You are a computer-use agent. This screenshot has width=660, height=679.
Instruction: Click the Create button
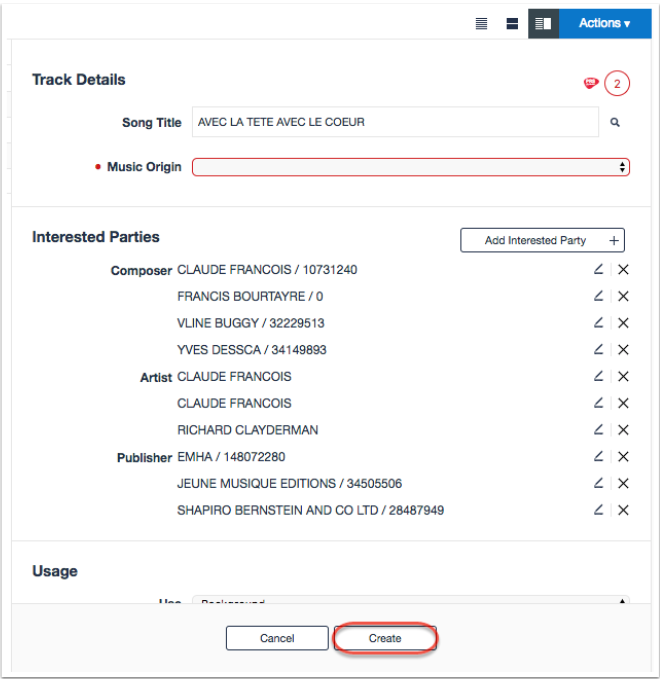click(385, 638)
